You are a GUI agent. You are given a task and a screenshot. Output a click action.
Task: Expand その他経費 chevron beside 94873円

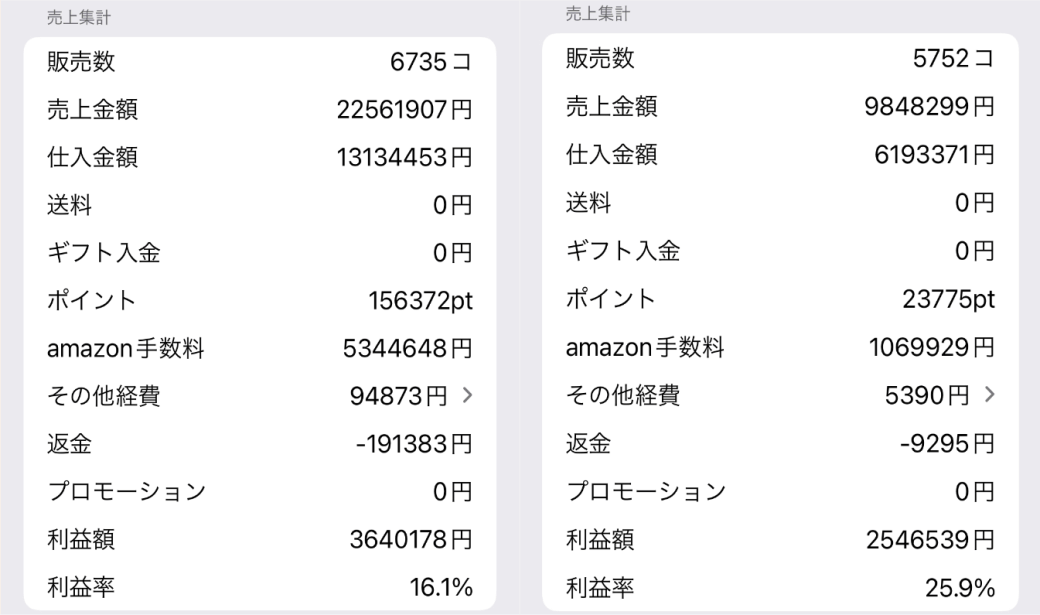click(x=468, y=395)
